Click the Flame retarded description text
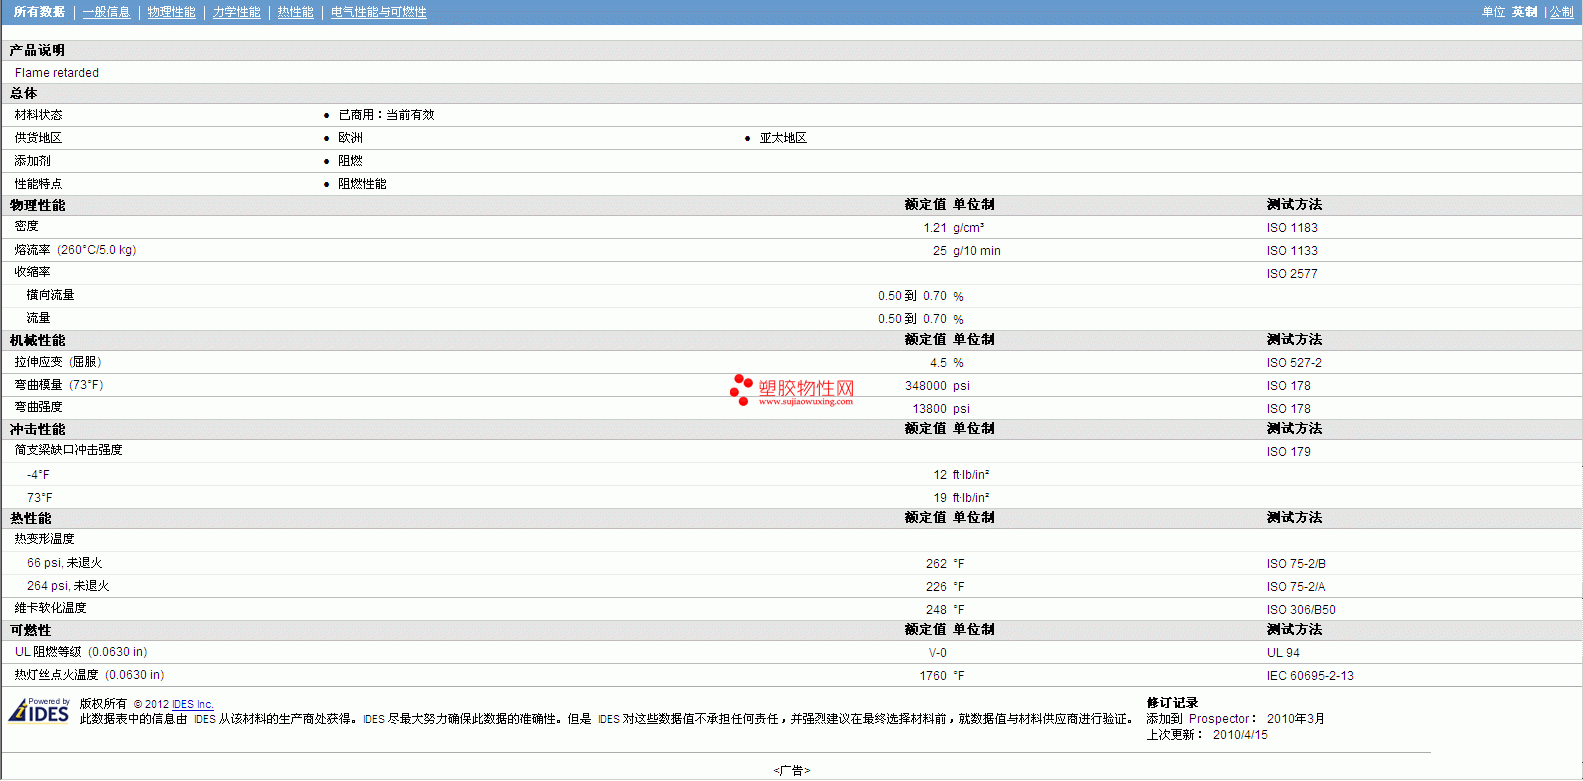 [x=57, y=73]
